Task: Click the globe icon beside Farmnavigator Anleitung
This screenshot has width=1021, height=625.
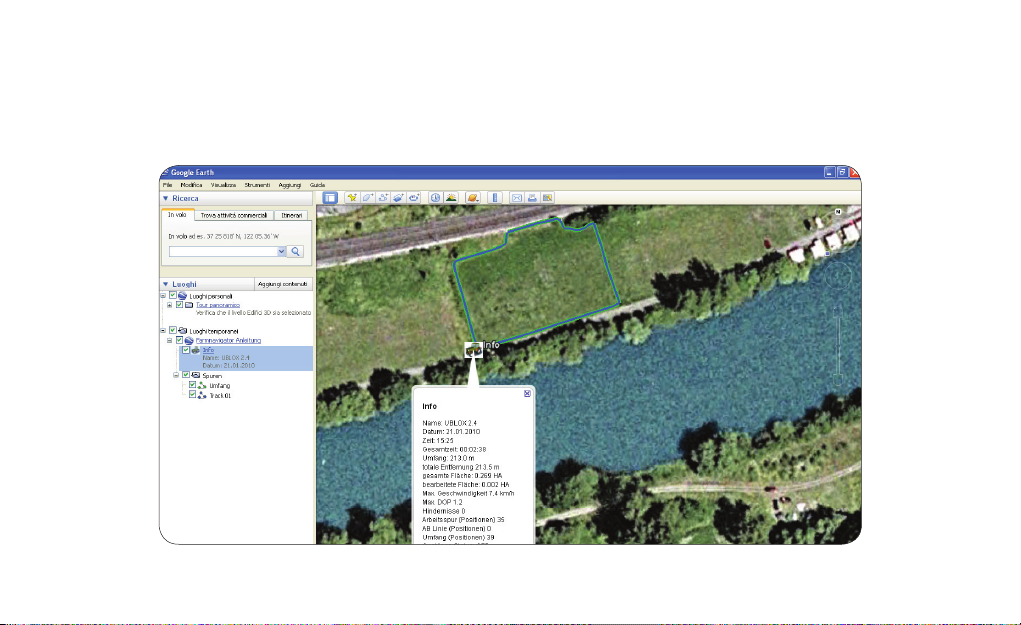Action: (189, 340)
